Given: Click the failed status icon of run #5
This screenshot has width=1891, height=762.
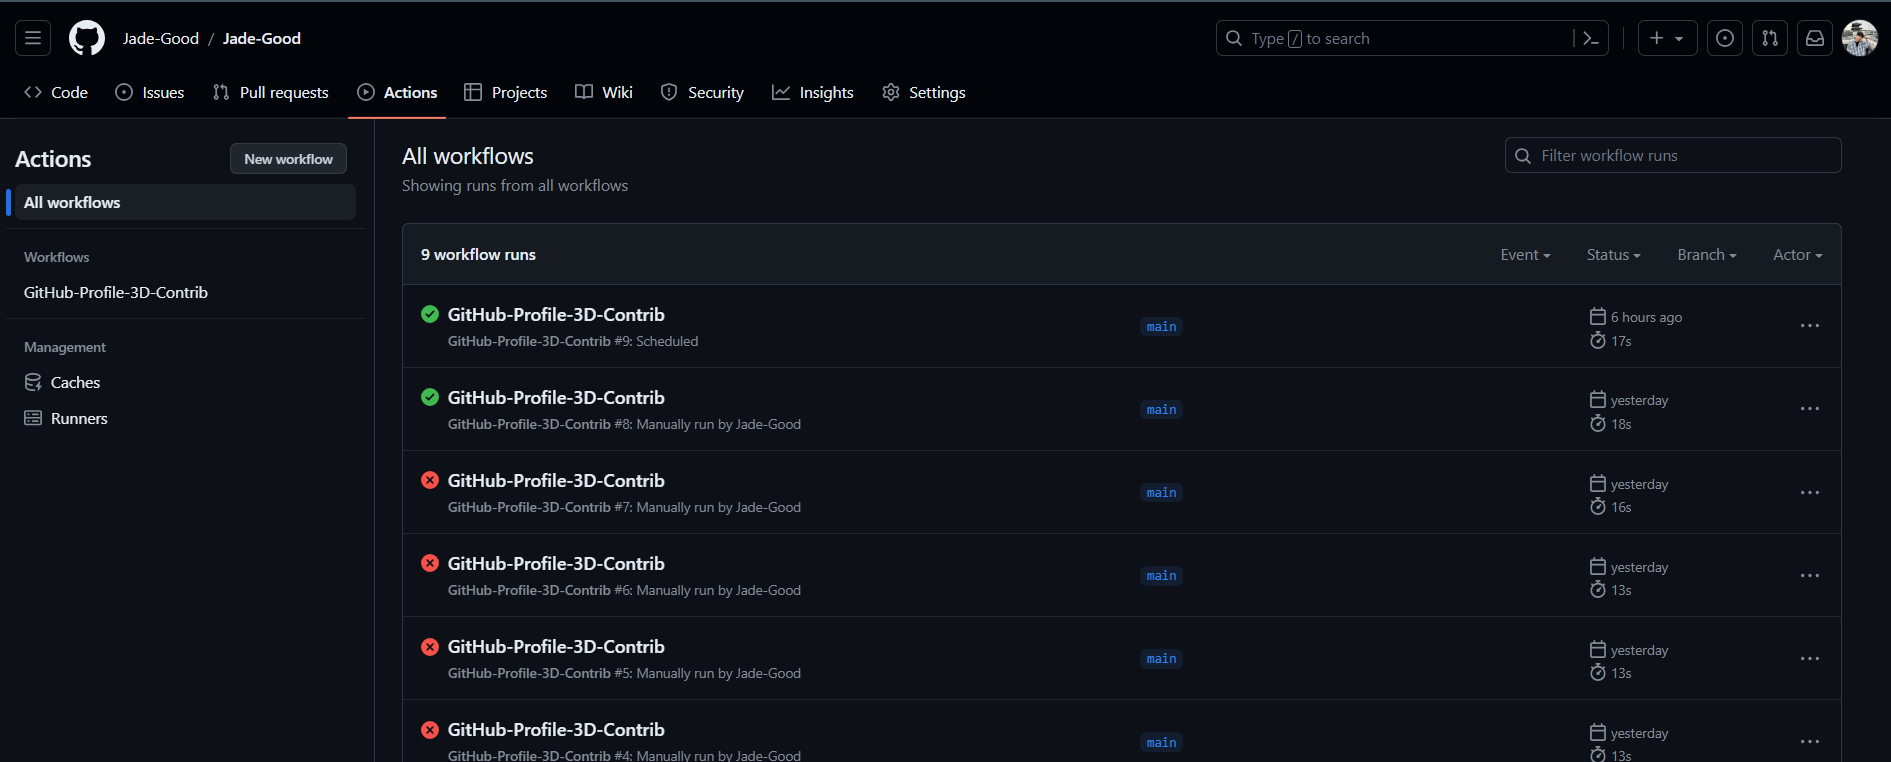Looking at the screenshot, I should [430, 646].
